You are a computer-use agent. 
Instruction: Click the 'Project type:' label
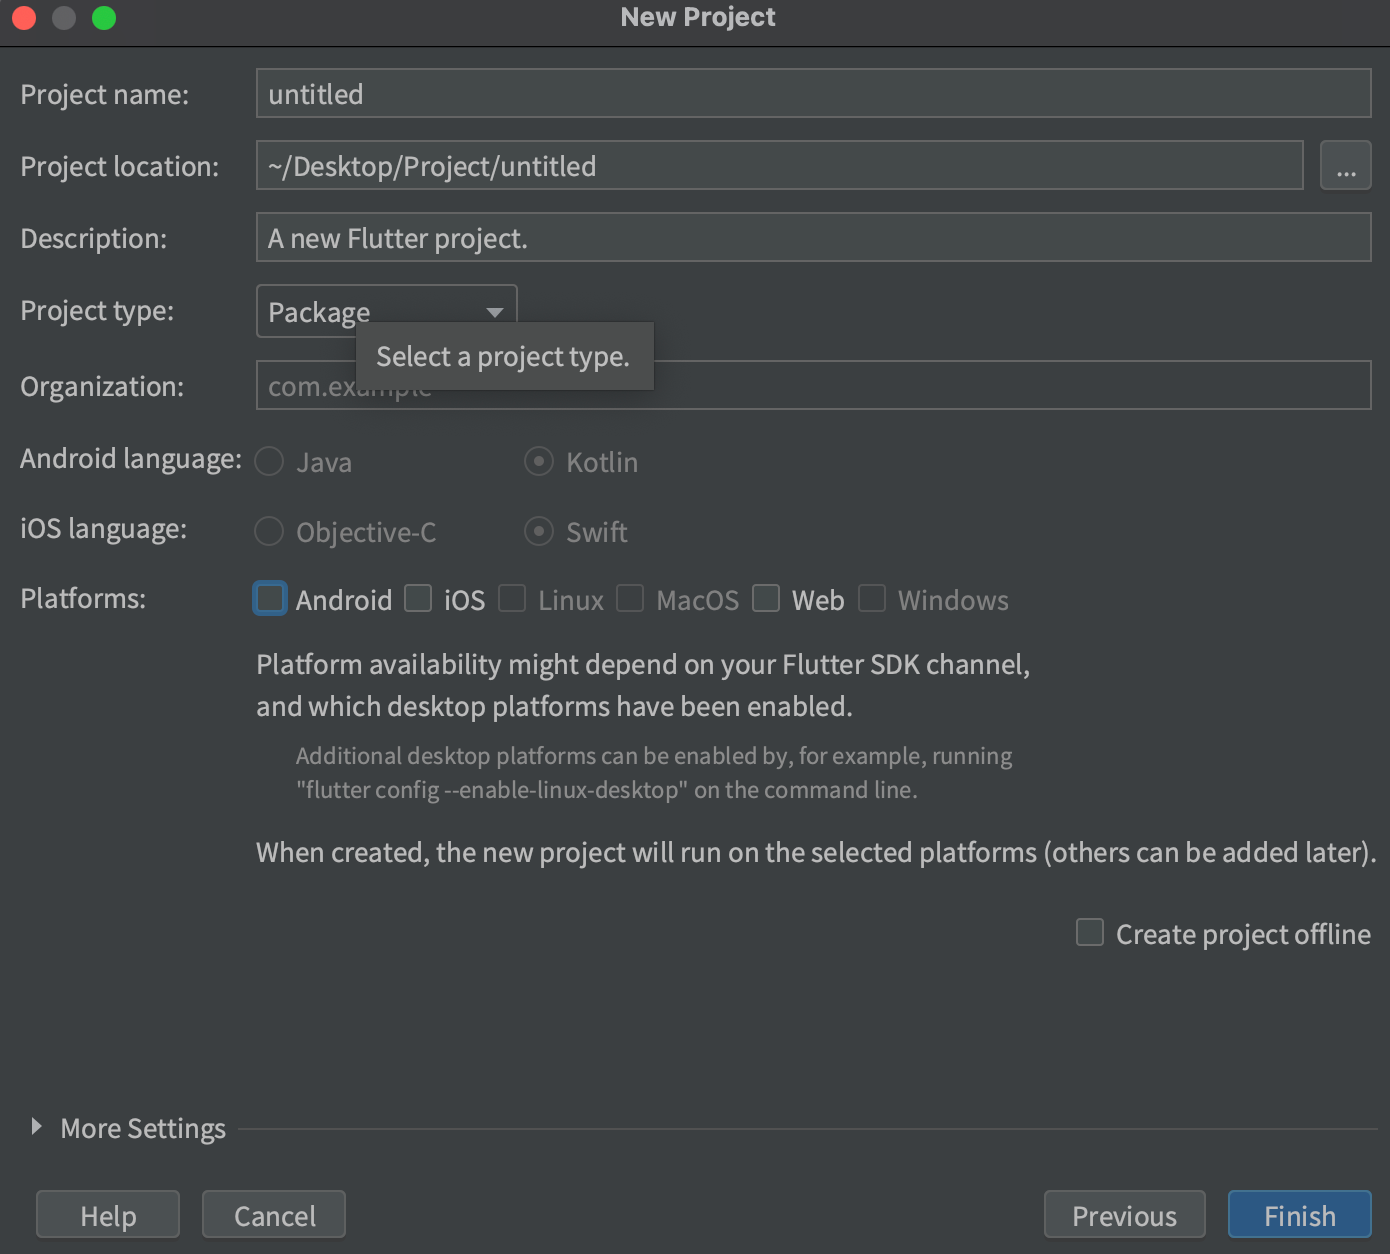(97, 311)
